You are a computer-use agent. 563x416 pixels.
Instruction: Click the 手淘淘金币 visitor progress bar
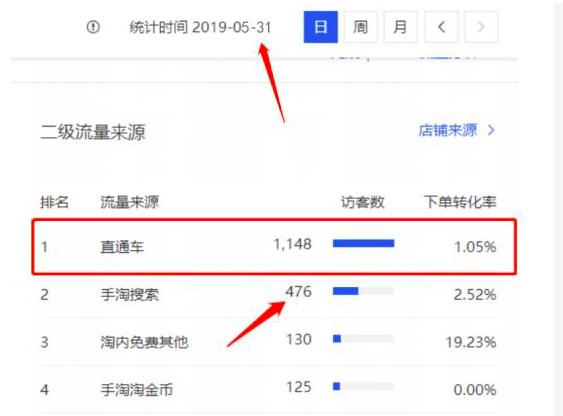(x=363, y=386)
